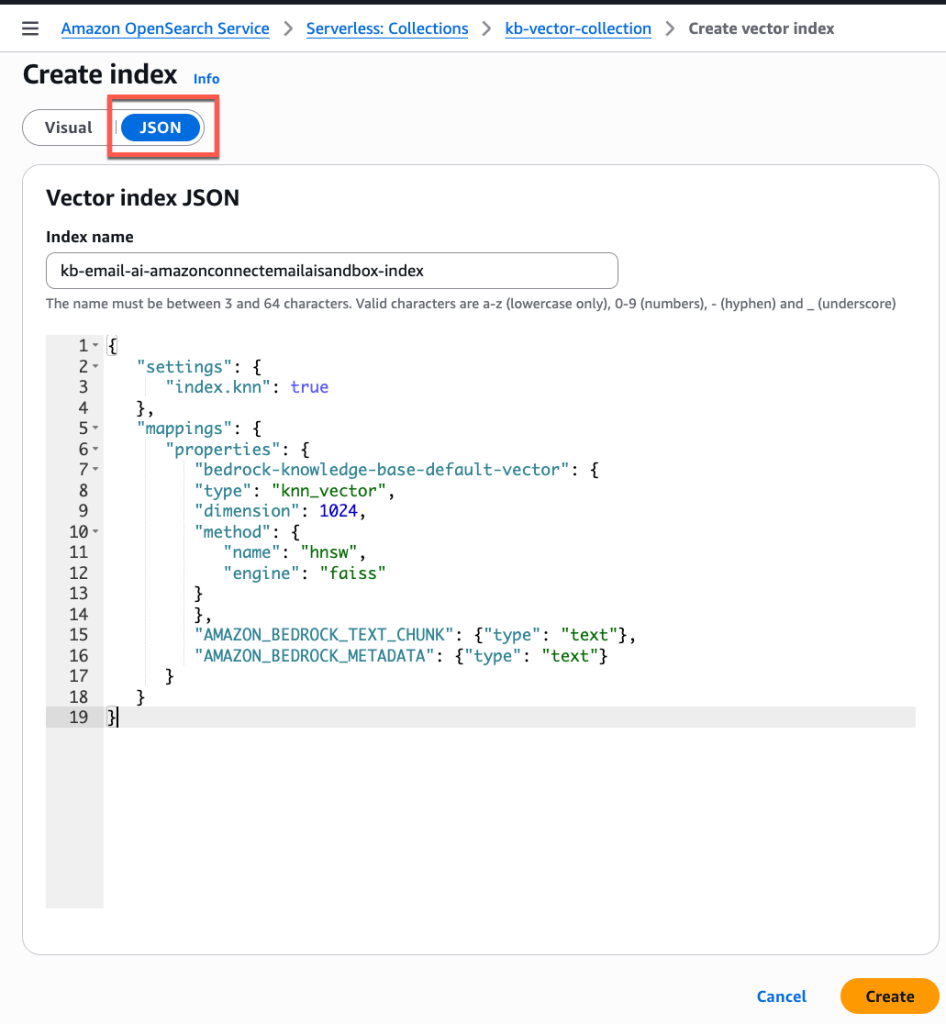Image resolution: width=946 pixels, height=1024 pixels.
Task: Collapse the root JSON object on line 1
Action: pos(93,345)
